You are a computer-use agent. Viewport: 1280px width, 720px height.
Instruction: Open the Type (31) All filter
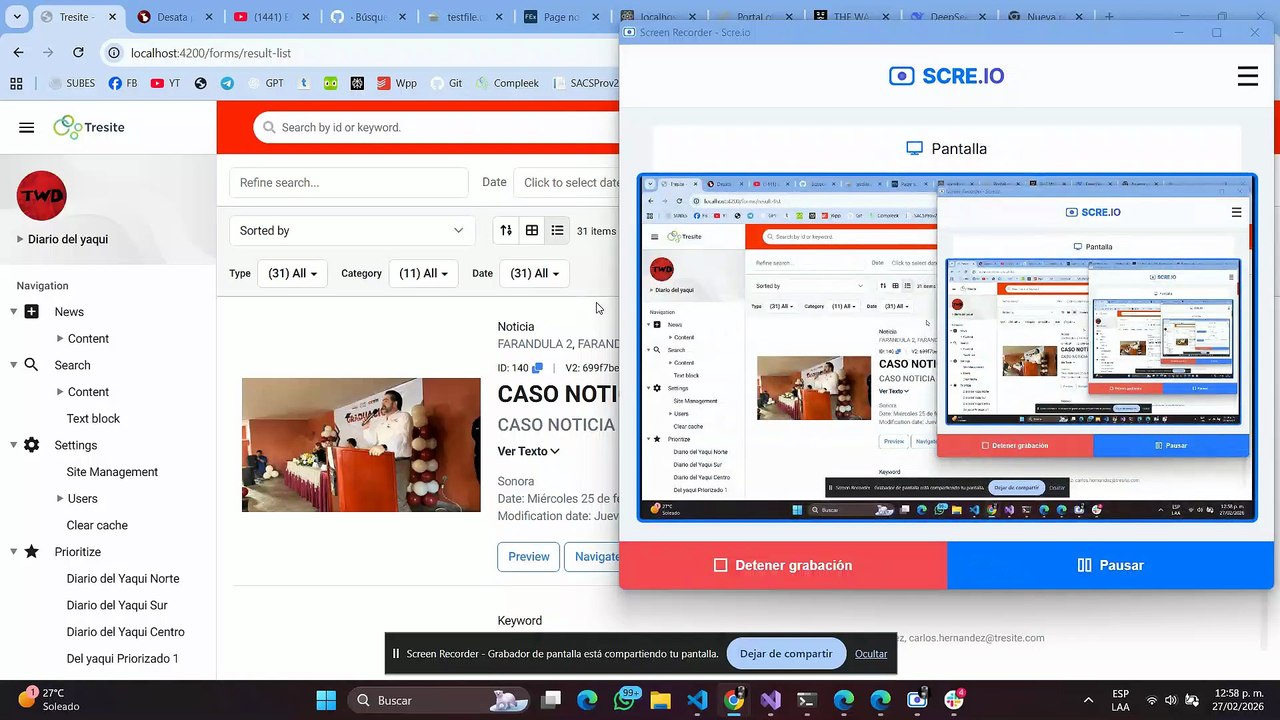pos(292,273)
